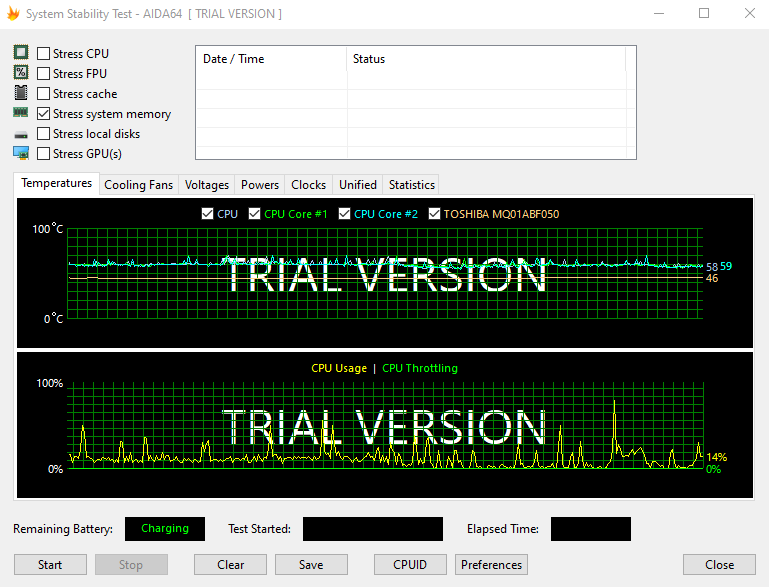Click the Remaining Battery label
The width and height of the screenshot is (769, 587).
(x=63, y=529)
